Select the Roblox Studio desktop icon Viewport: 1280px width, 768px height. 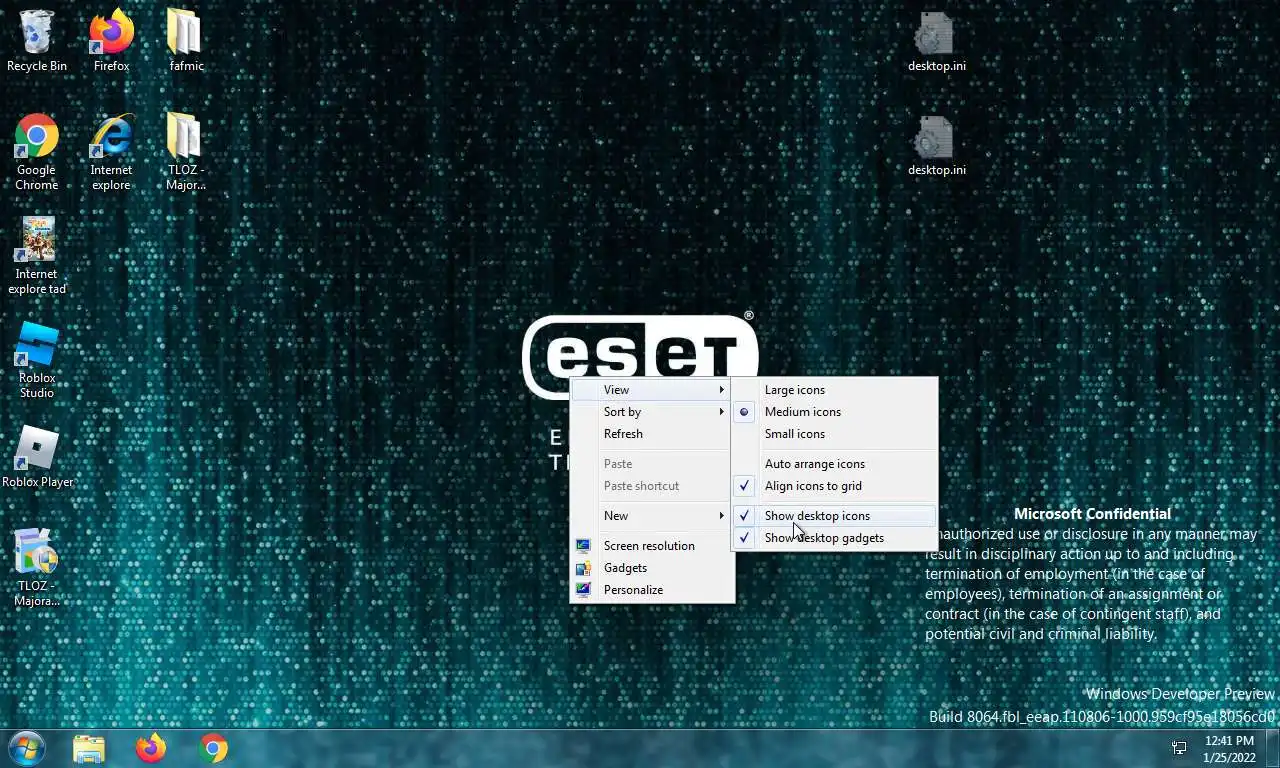37,360
